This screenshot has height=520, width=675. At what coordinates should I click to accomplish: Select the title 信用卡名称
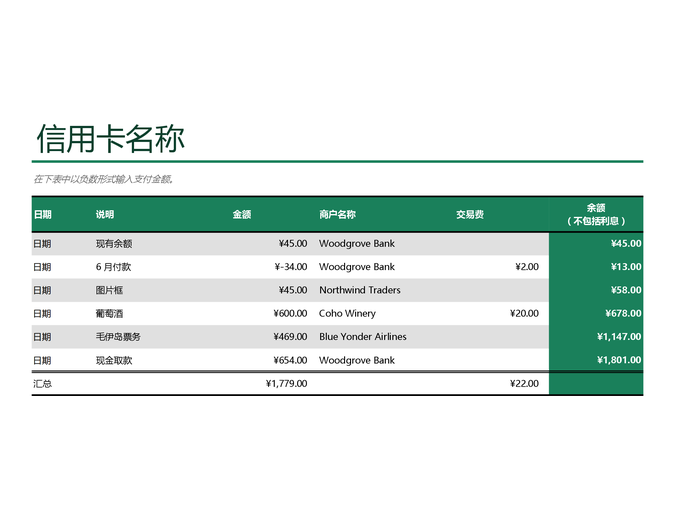pos(111,139)
